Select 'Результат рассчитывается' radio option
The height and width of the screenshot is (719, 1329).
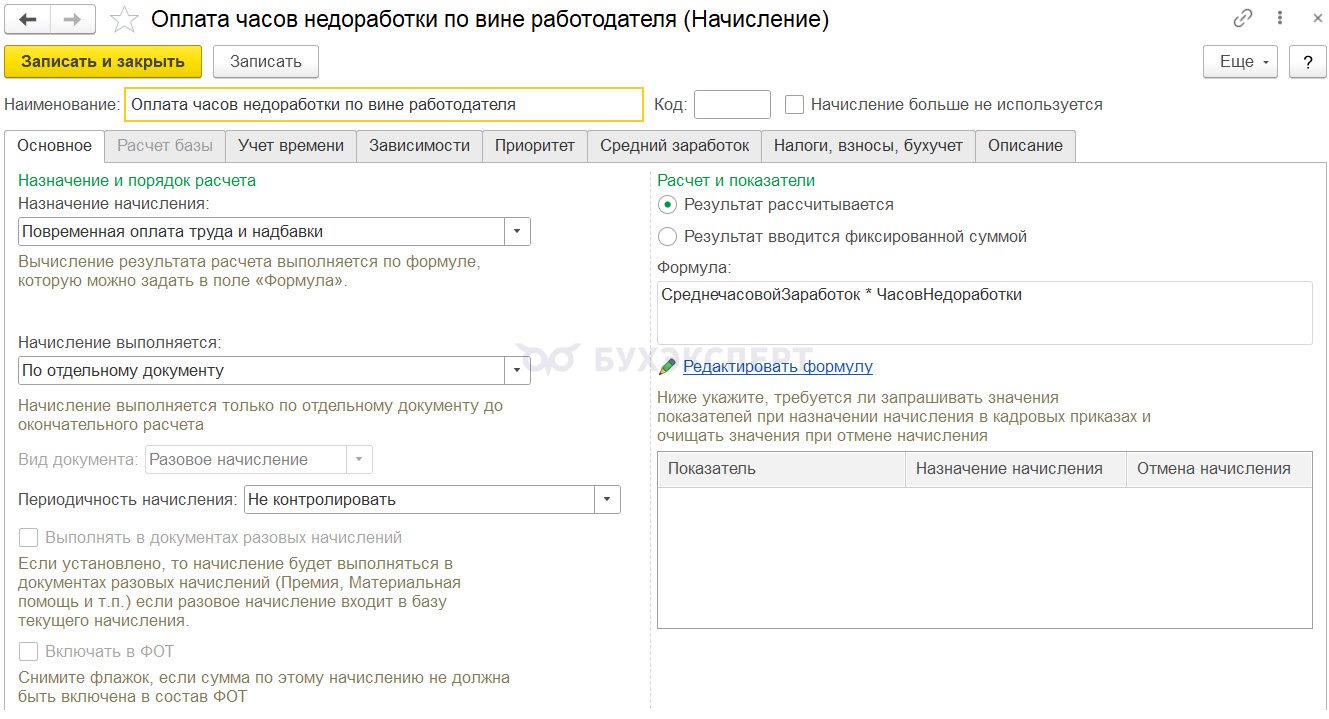tap(667, 204)
